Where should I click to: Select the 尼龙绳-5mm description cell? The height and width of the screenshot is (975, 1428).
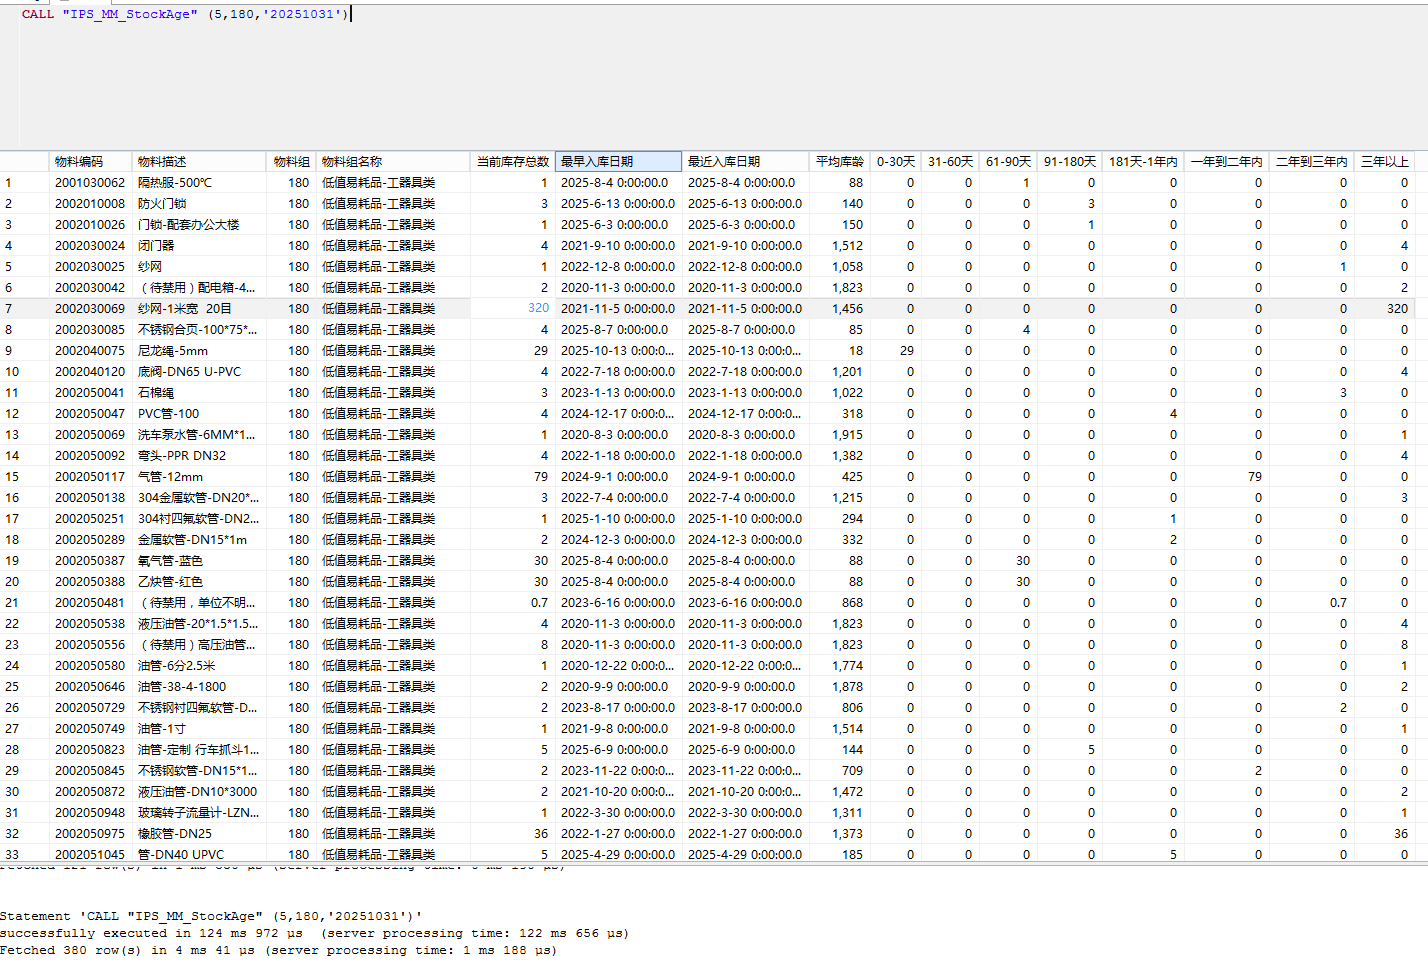tap(173, 351)
